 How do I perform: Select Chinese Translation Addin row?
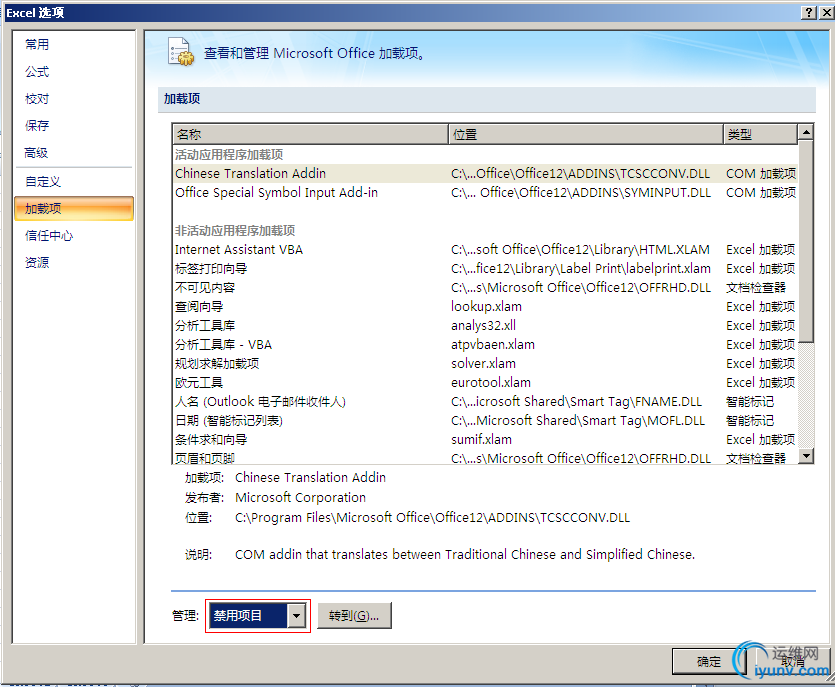(485, 174)
